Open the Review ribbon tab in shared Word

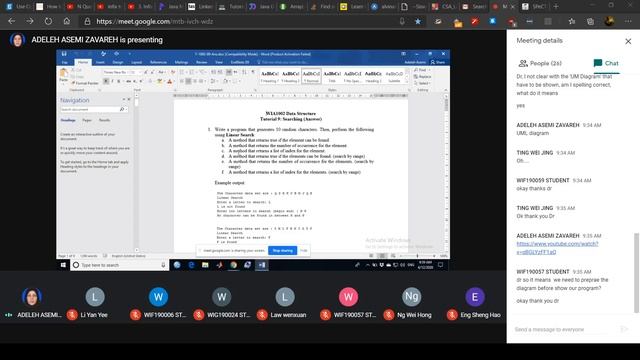[202, 62]
